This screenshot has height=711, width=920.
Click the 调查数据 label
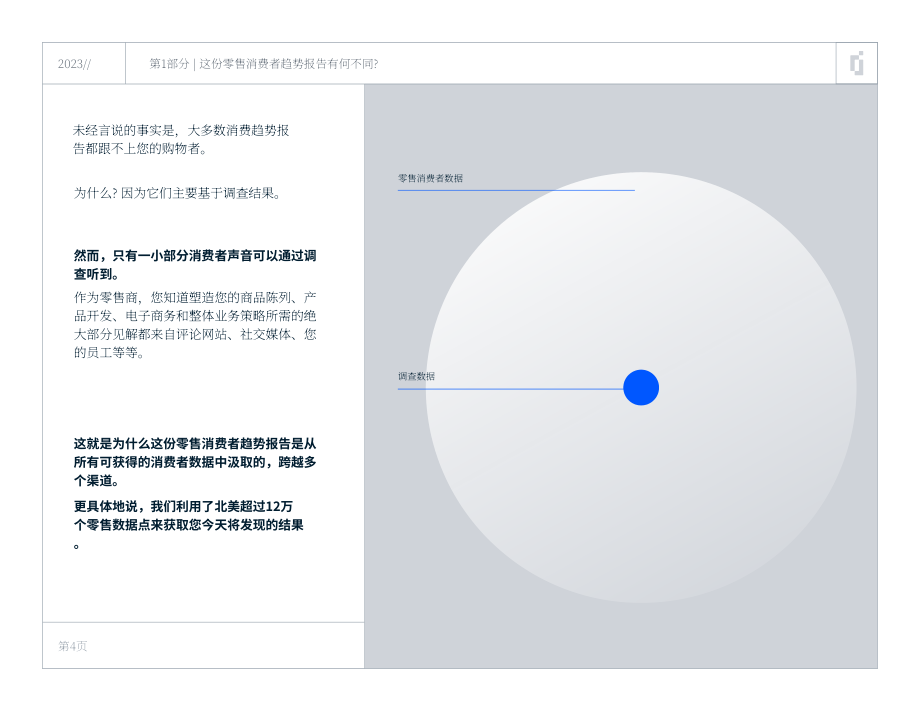pyautogui.click(x=416, y=376)
